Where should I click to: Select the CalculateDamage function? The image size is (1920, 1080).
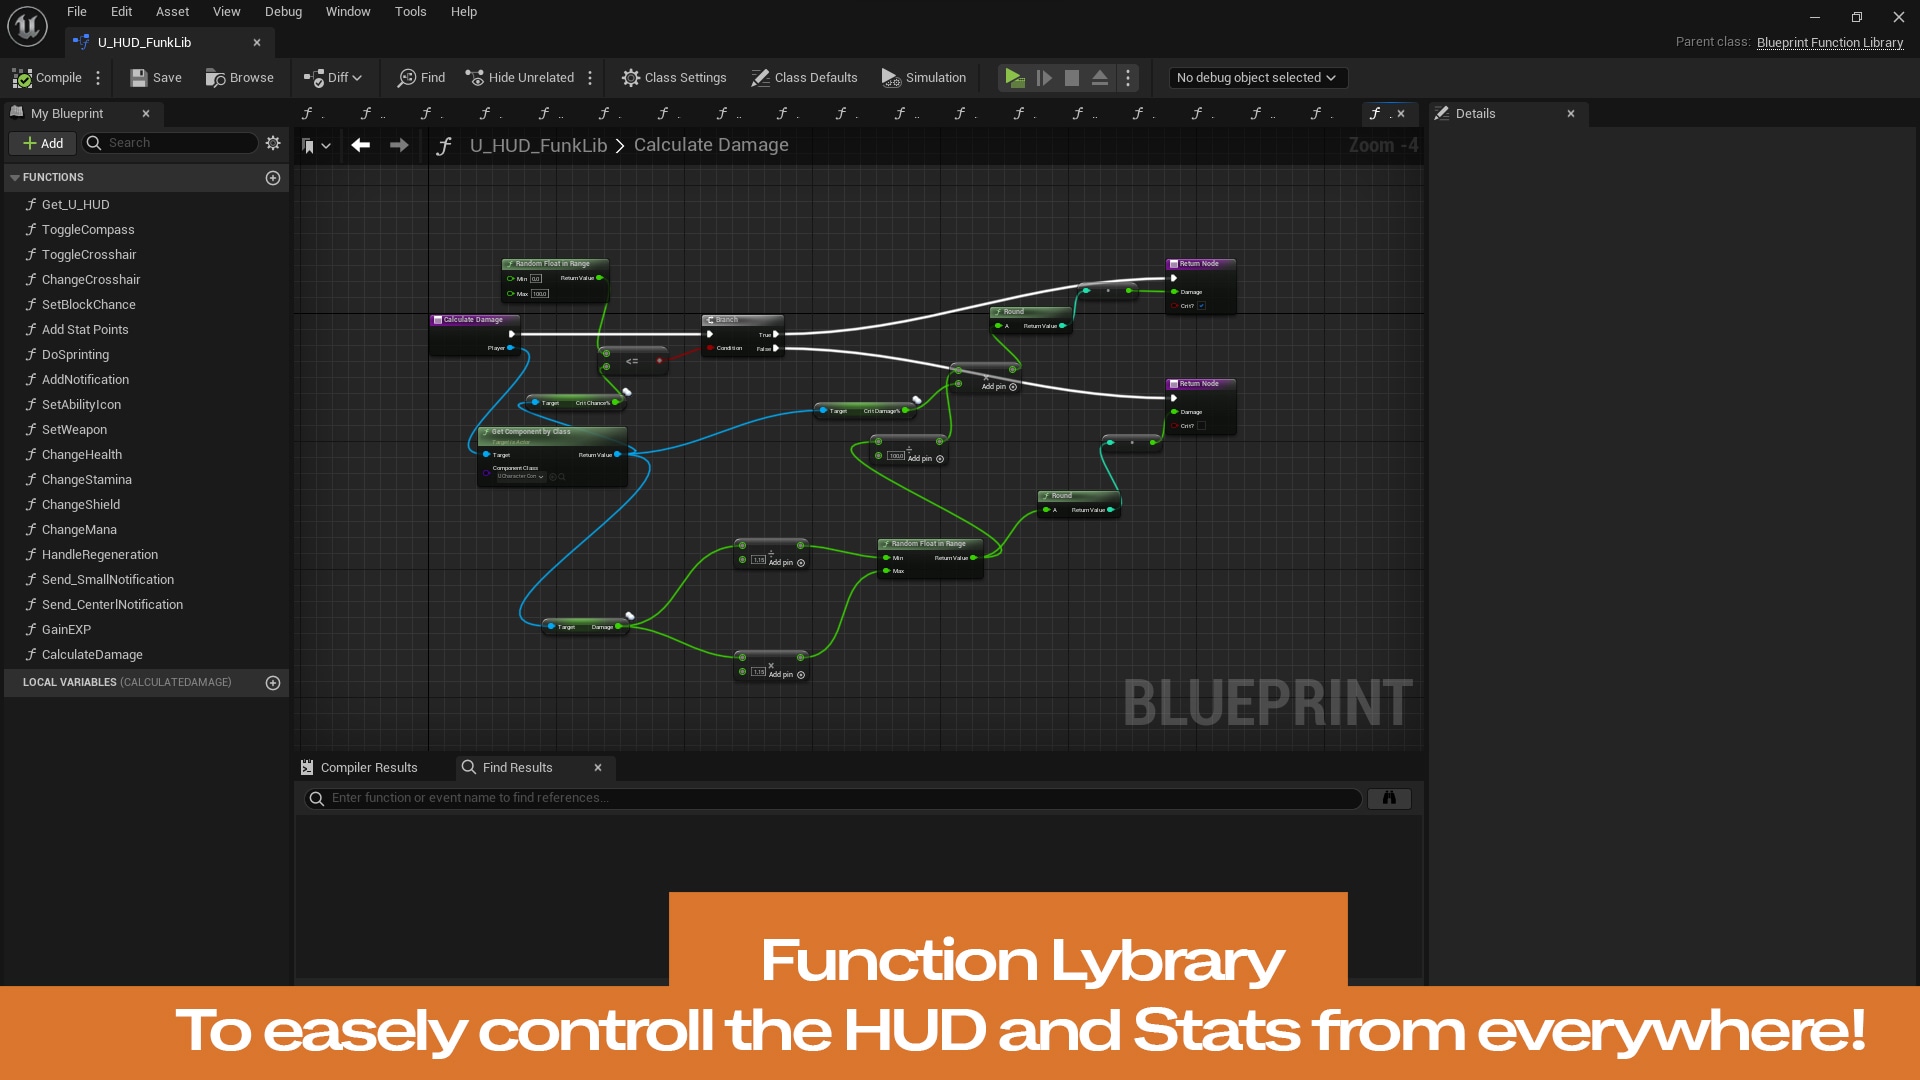(91, 654)
